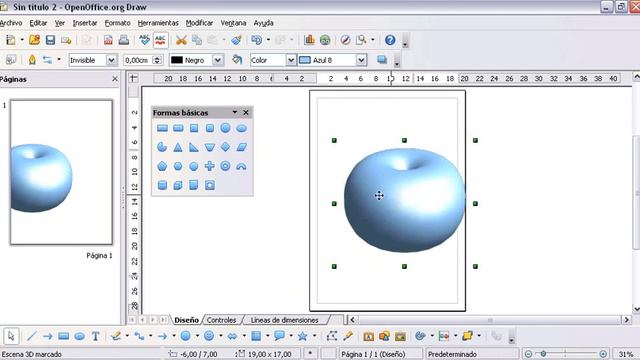Open the Insertar menu
The image size is (640, 360).
point(85,23)
